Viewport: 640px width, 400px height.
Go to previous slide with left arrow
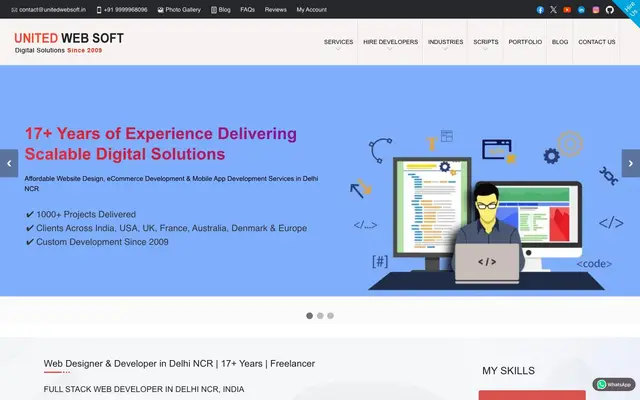pos(9,163)
